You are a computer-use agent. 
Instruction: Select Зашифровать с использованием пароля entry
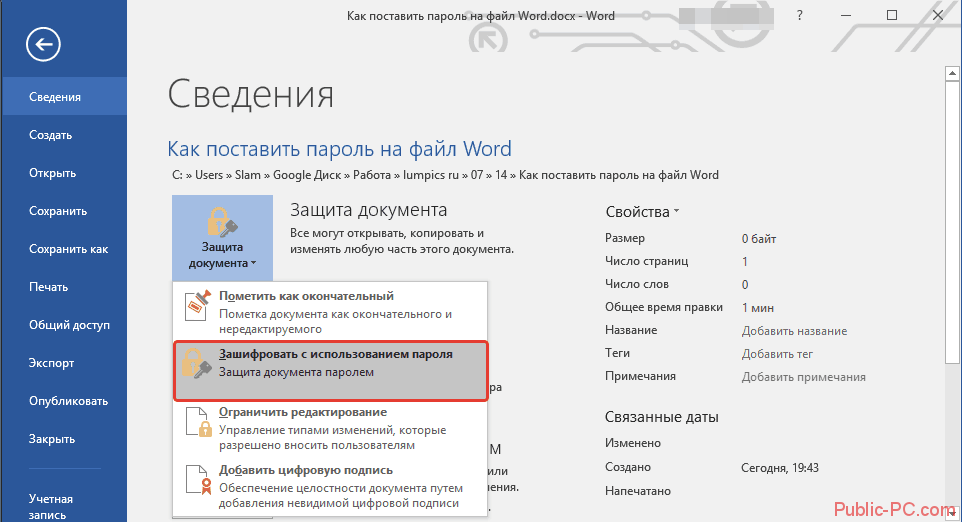[x=330, y=370]
